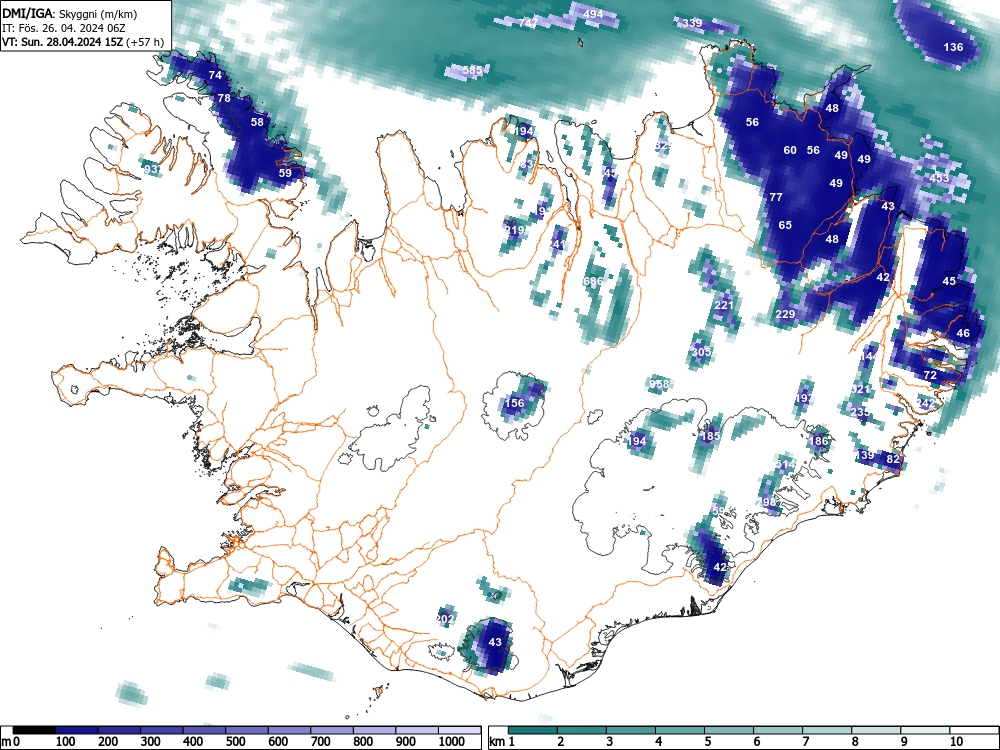Click the 'm 0' label on the legend
Viewport: 1000px width, 750px height.
11,741
